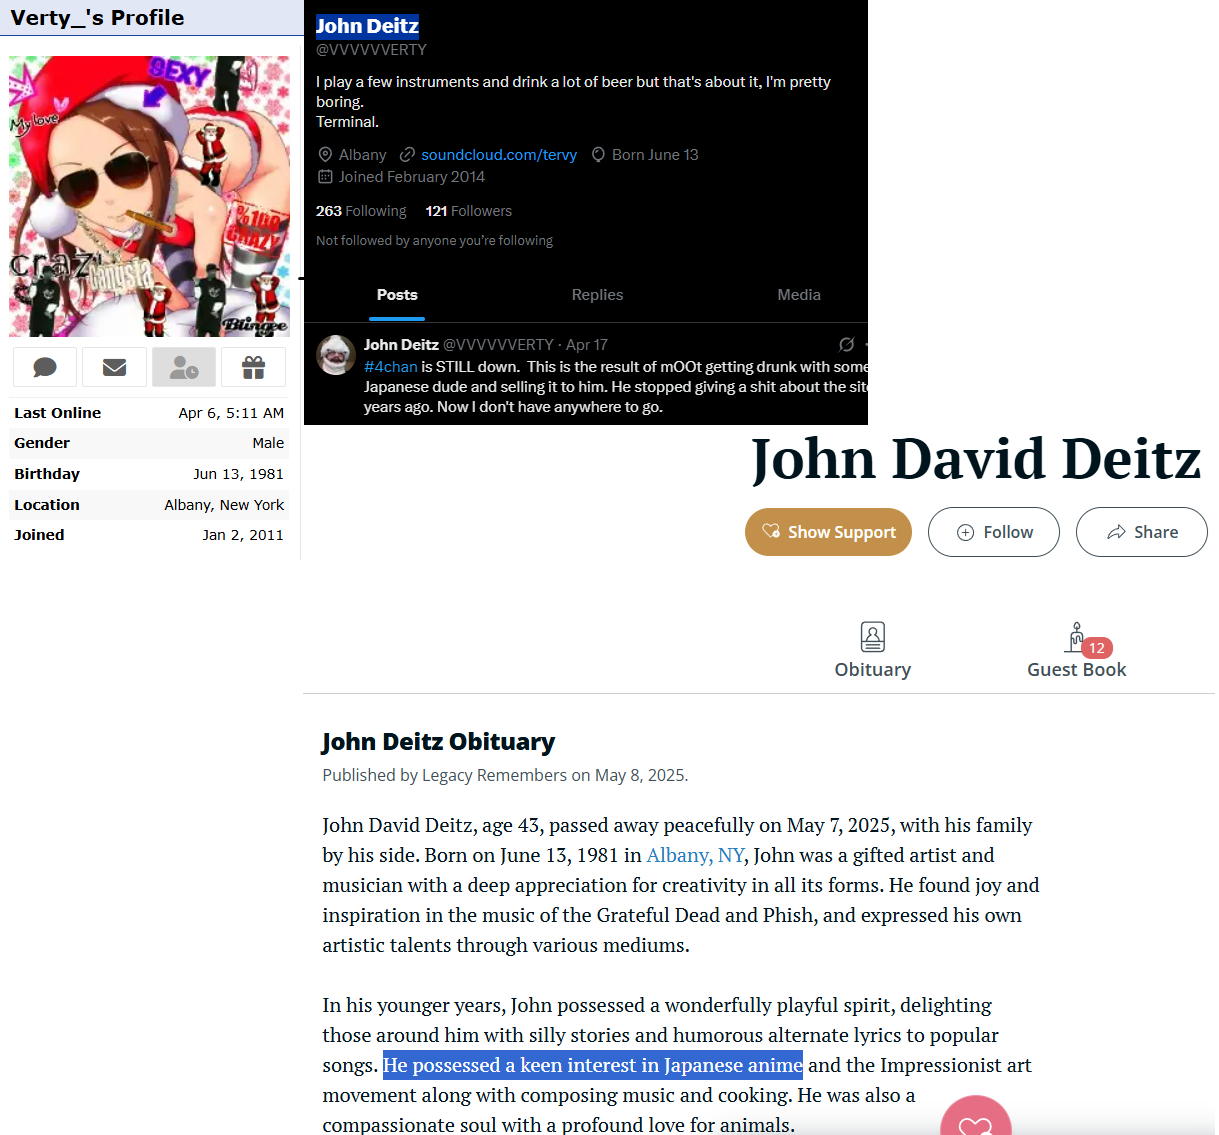This screenshot has width=1219, height=1135.
Task: Click the 'Albany' location text in bio
Action: click(362, 155)
